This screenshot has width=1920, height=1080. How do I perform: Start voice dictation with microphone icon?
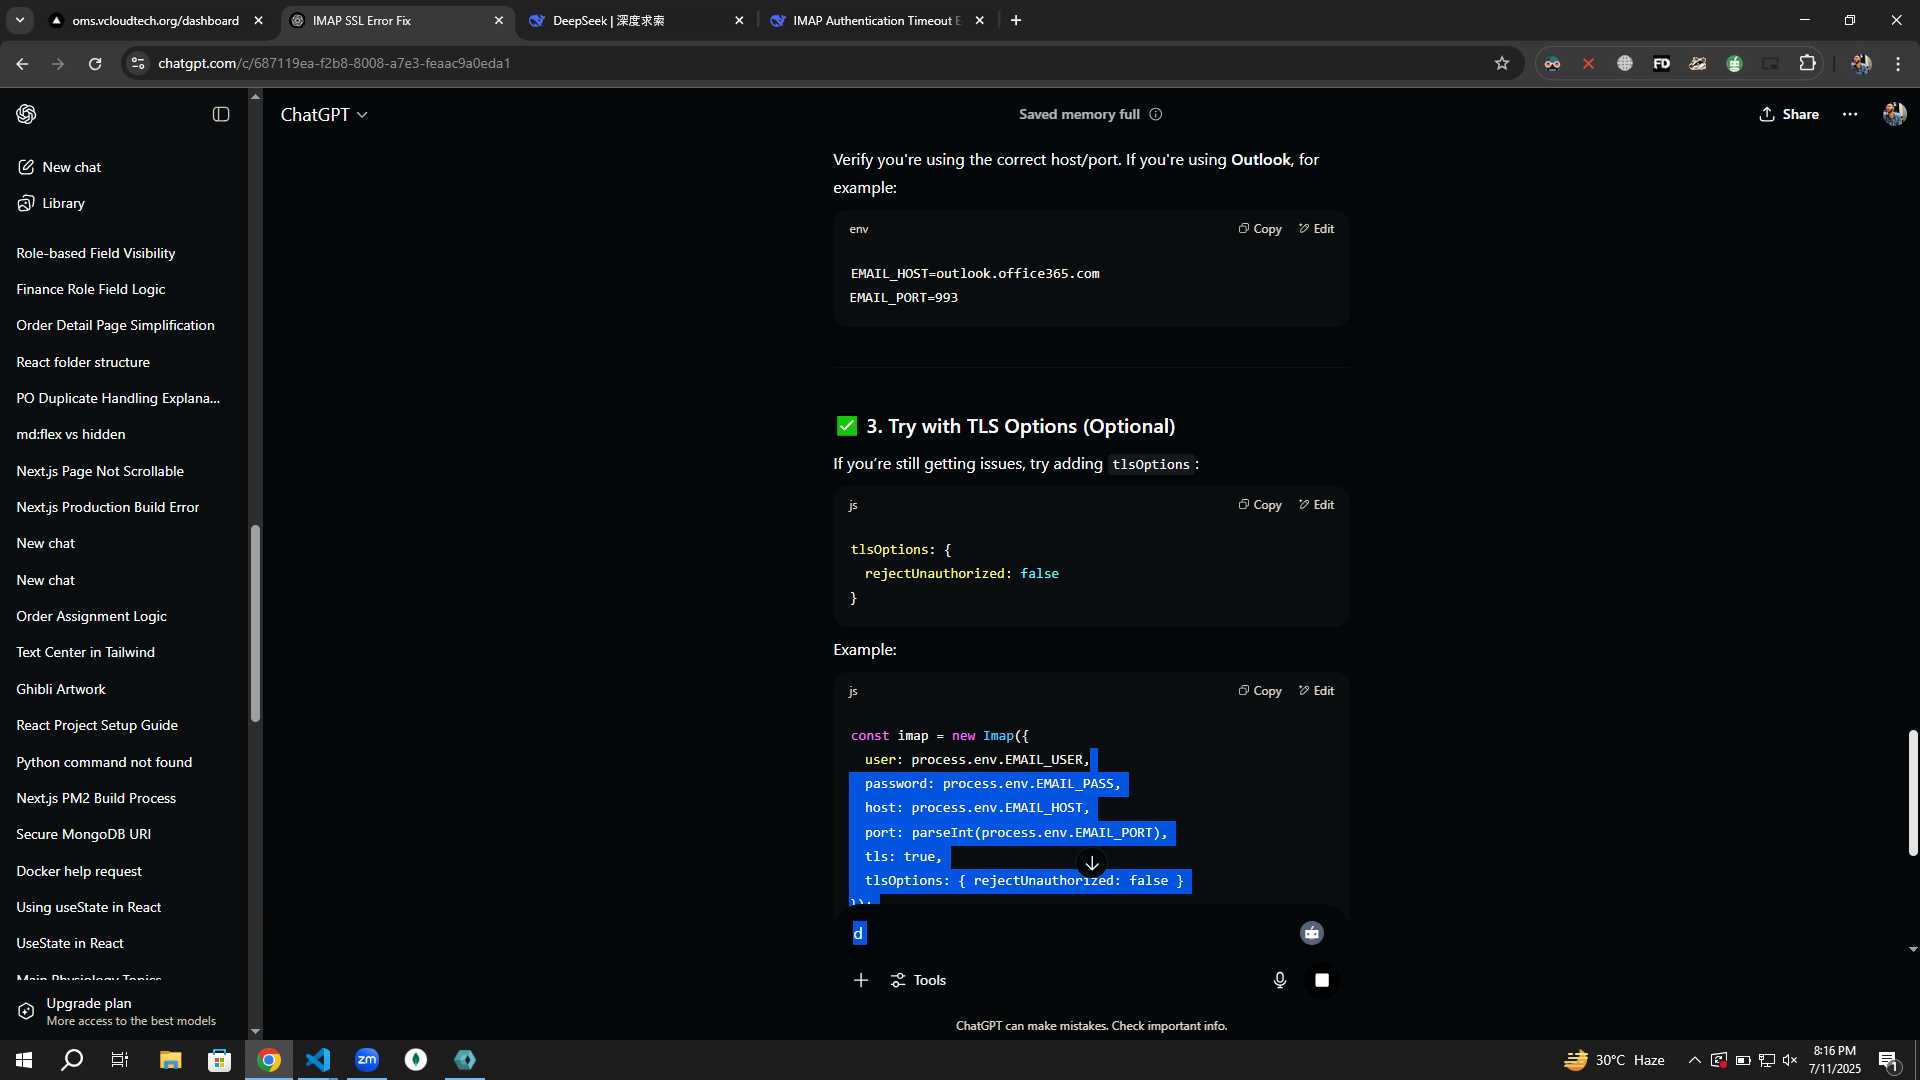point(1280,980)
